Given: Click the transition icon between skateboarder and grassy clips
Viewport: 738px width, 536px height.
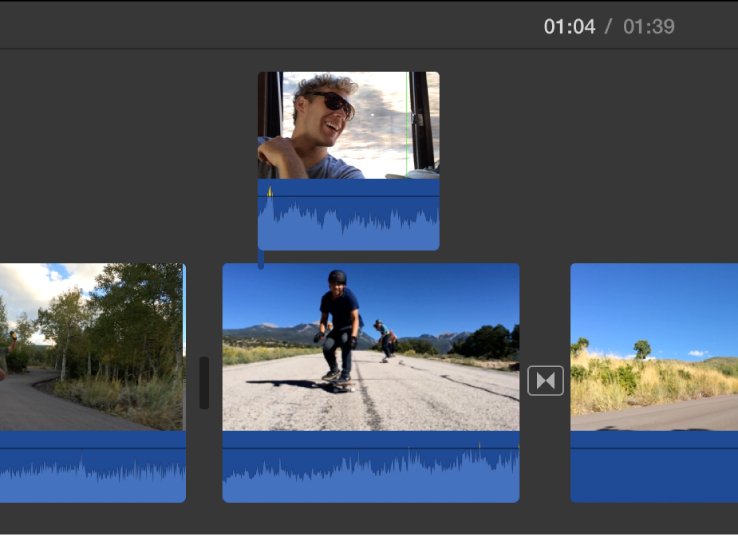Looking at the screenshot, I should (546, 381).
